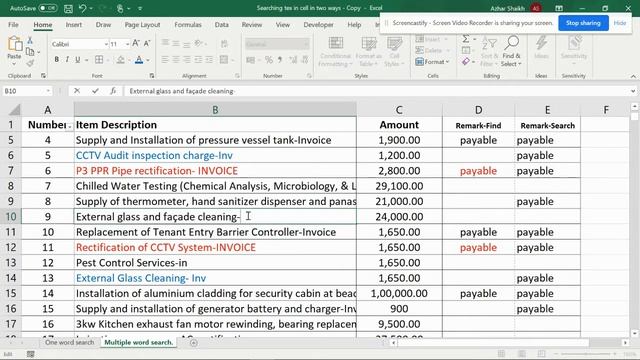Open the font size 11 dropdown
The width and height of the screenshot is (640, 360).
pos(127,44)
